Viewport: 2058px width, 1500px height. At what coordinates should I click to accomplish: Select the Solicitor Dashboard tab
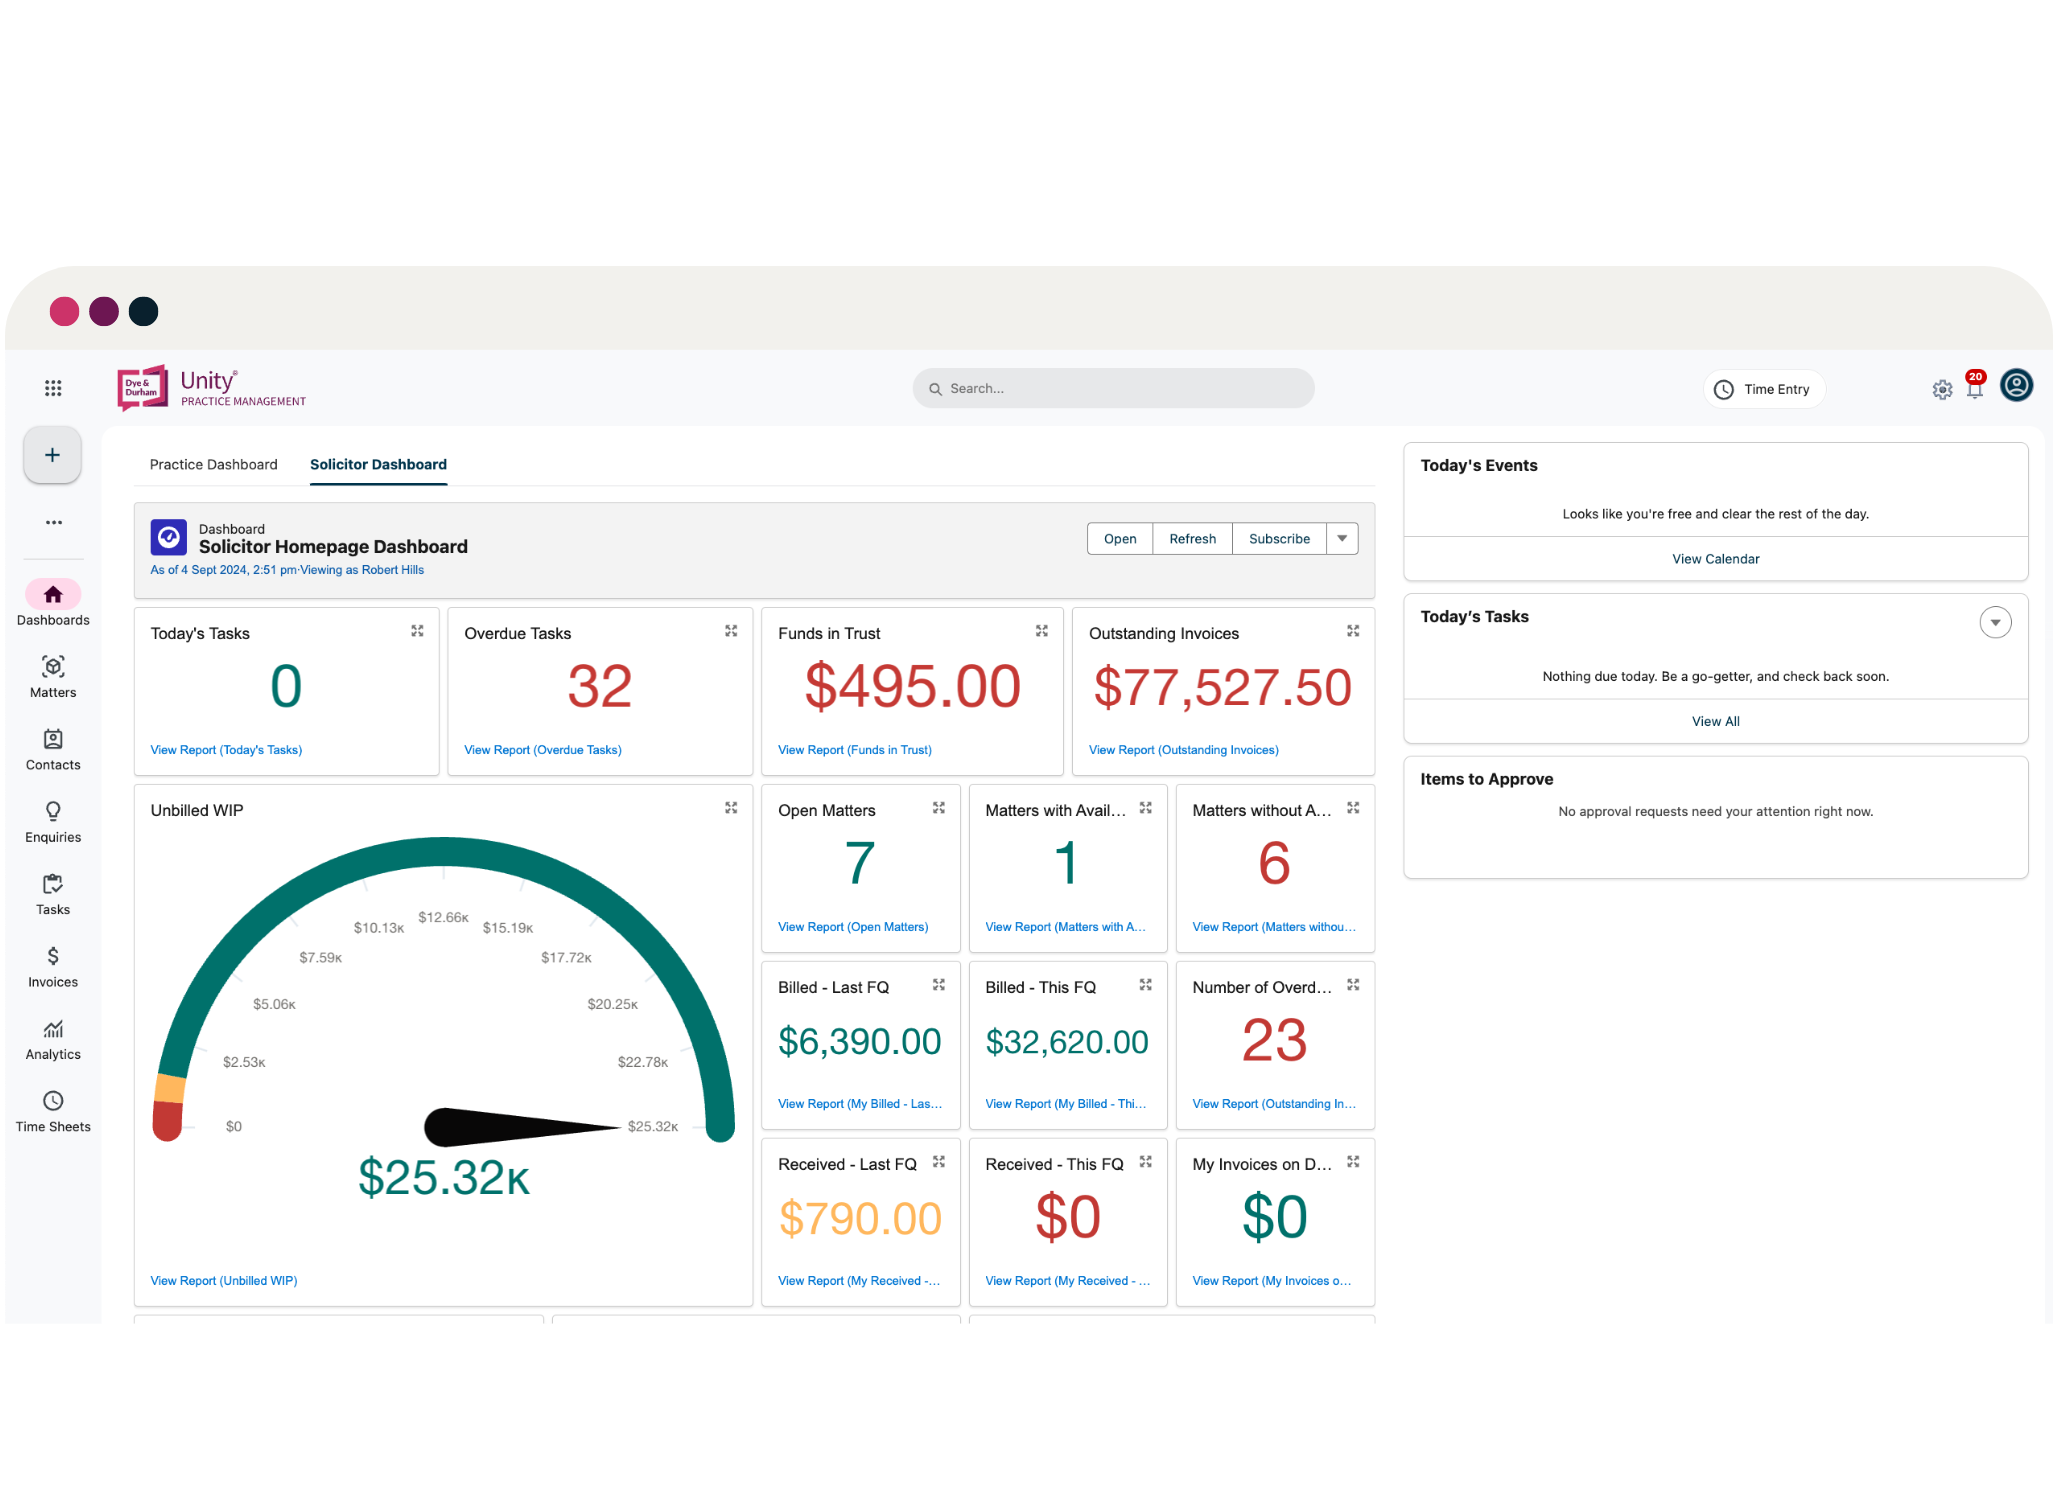pyautogui.click(x=378, y=464)
